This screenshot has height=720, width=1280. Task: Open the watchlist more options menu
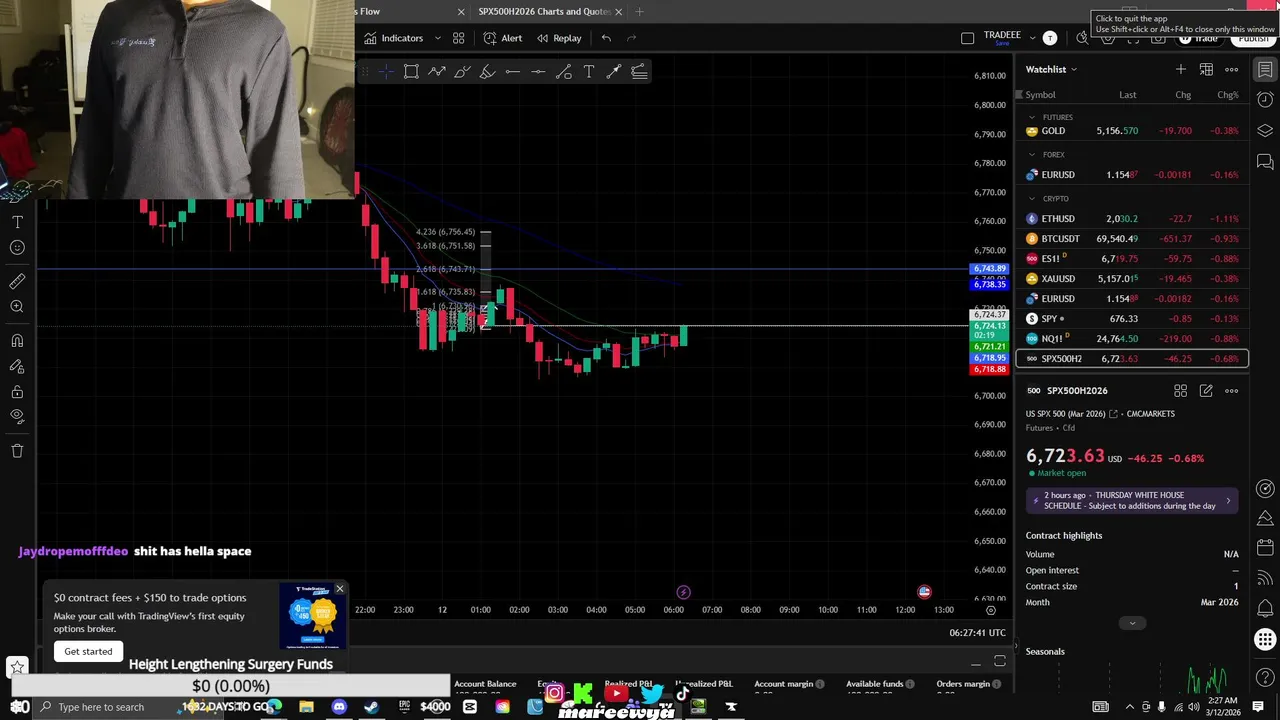tap(1231, 69)
